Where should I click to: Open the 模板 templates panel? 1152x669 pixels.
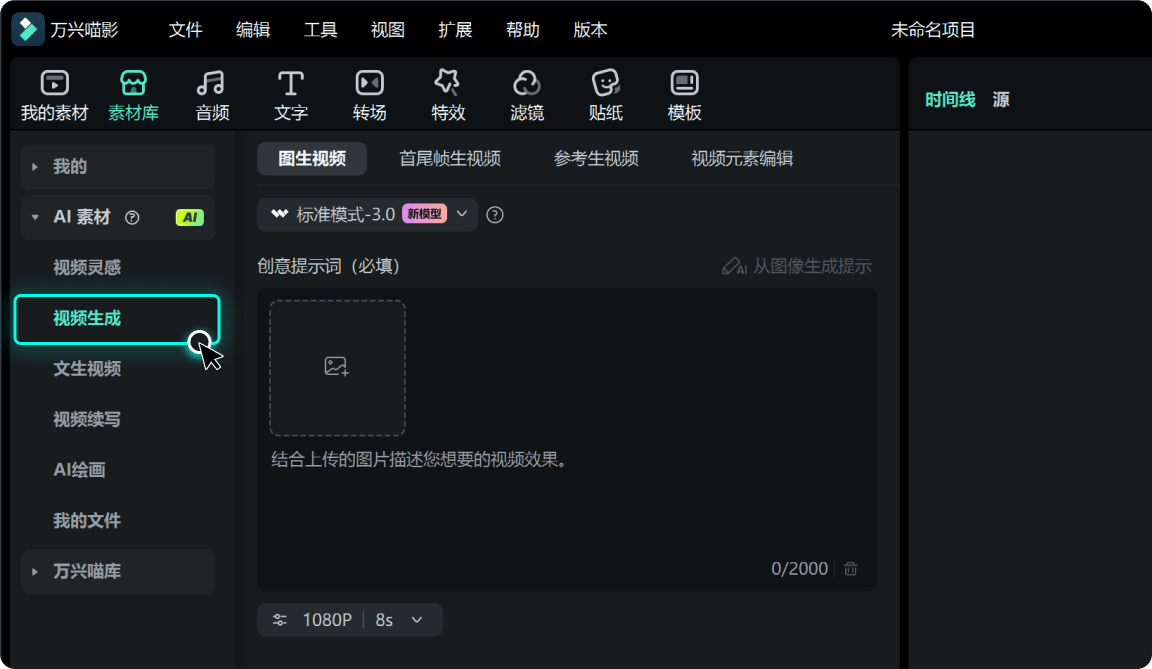click(x=684, y=95)
